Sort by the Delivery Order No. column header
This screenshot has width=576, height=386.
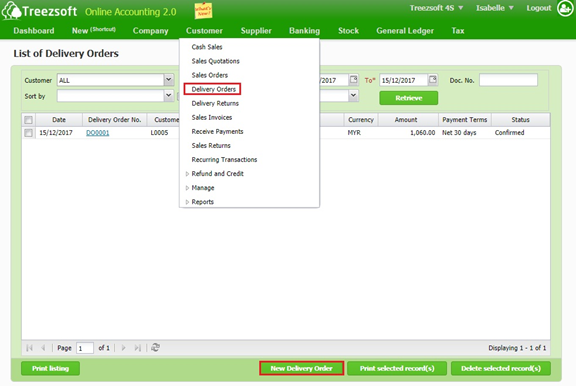coord(115,120)
